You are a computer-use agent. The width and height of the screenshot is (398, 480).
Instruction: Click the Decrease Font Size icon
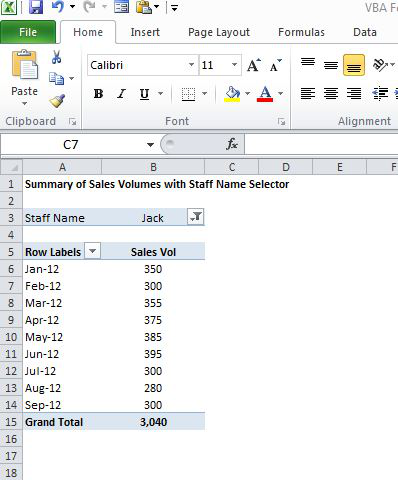(x=276, y=65)
